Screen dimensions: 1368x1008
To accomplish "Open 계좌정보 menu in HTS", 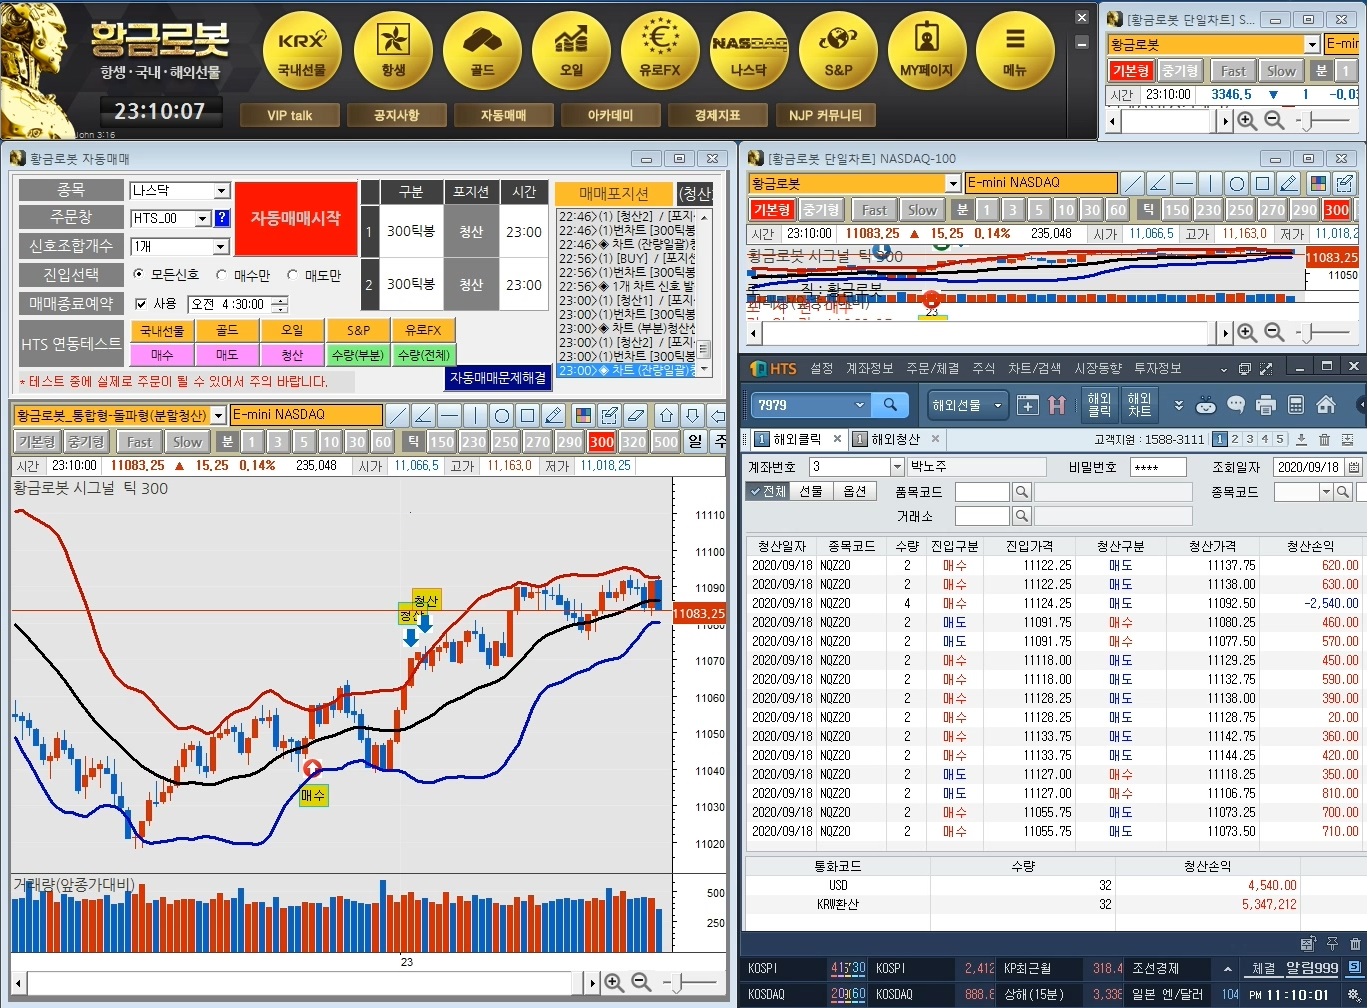I will point(869,368).
